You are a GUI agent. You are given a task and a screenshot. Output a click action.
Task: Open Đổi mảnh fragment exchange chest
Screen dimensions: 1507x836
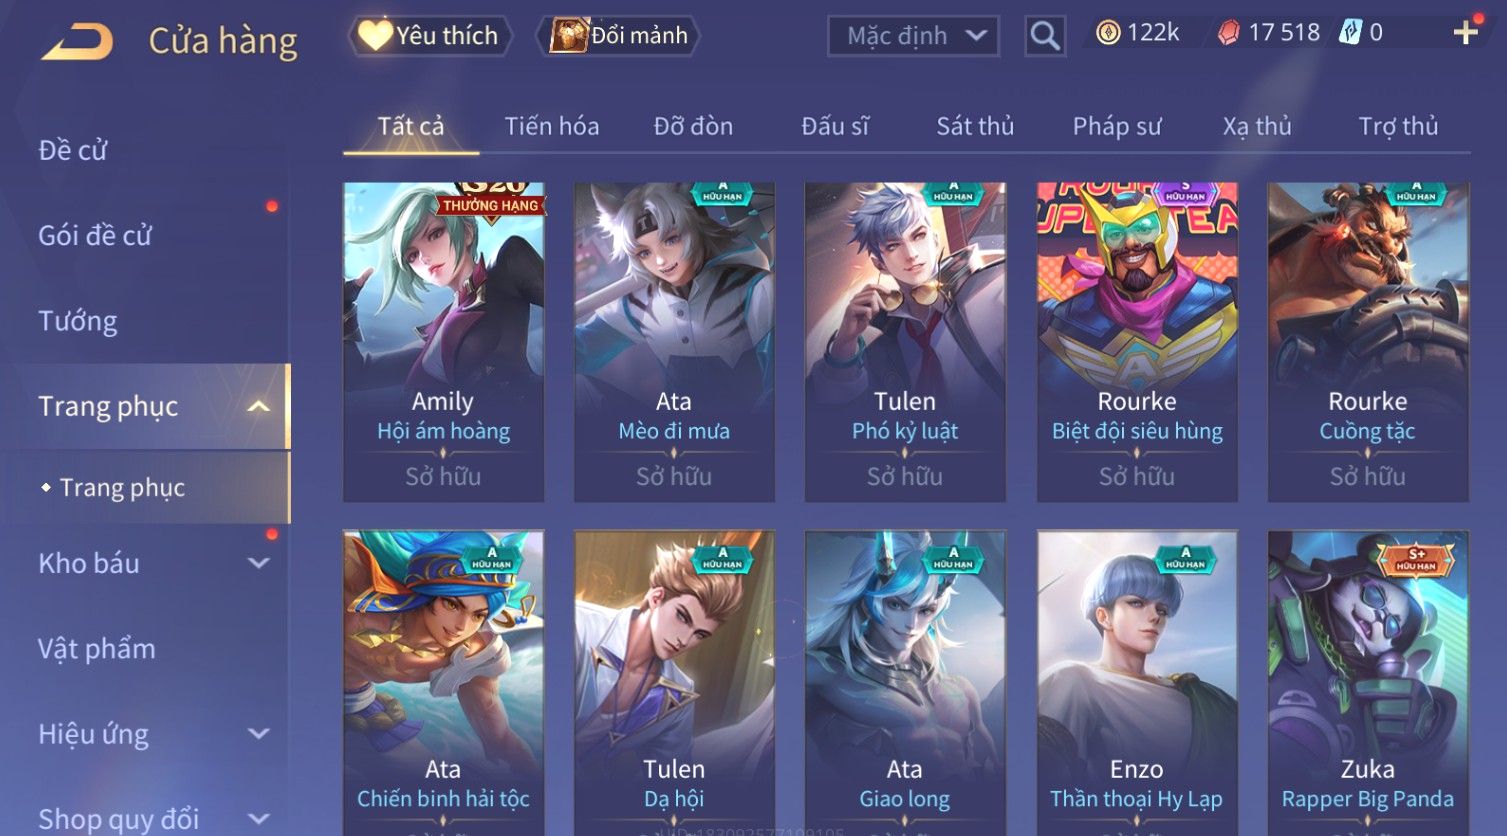[618, 36]
